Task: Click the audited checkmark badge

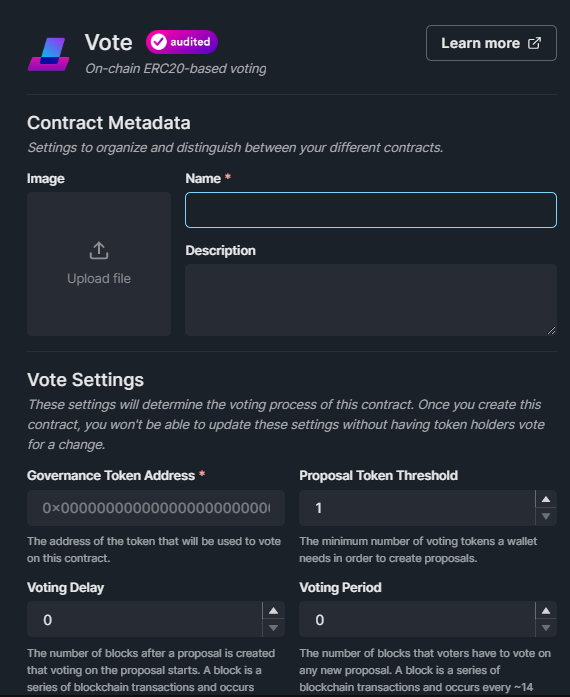Action: 182,42
